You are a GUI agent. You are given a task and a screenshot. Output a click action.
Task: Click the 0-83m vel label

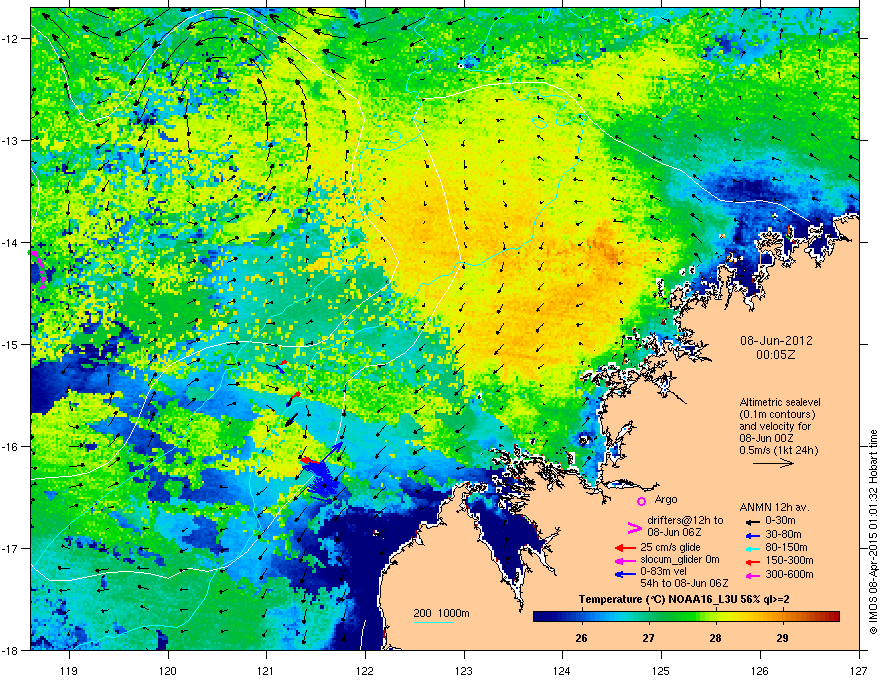[663, 572]
